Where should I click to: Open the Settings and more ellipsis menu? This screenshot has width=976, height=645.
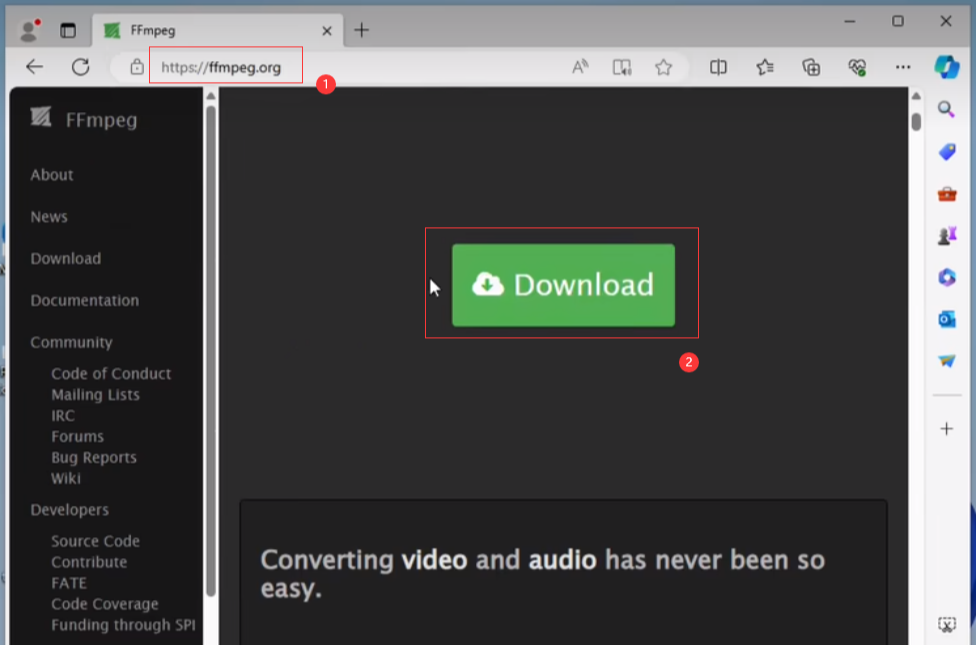click(903, 67)
